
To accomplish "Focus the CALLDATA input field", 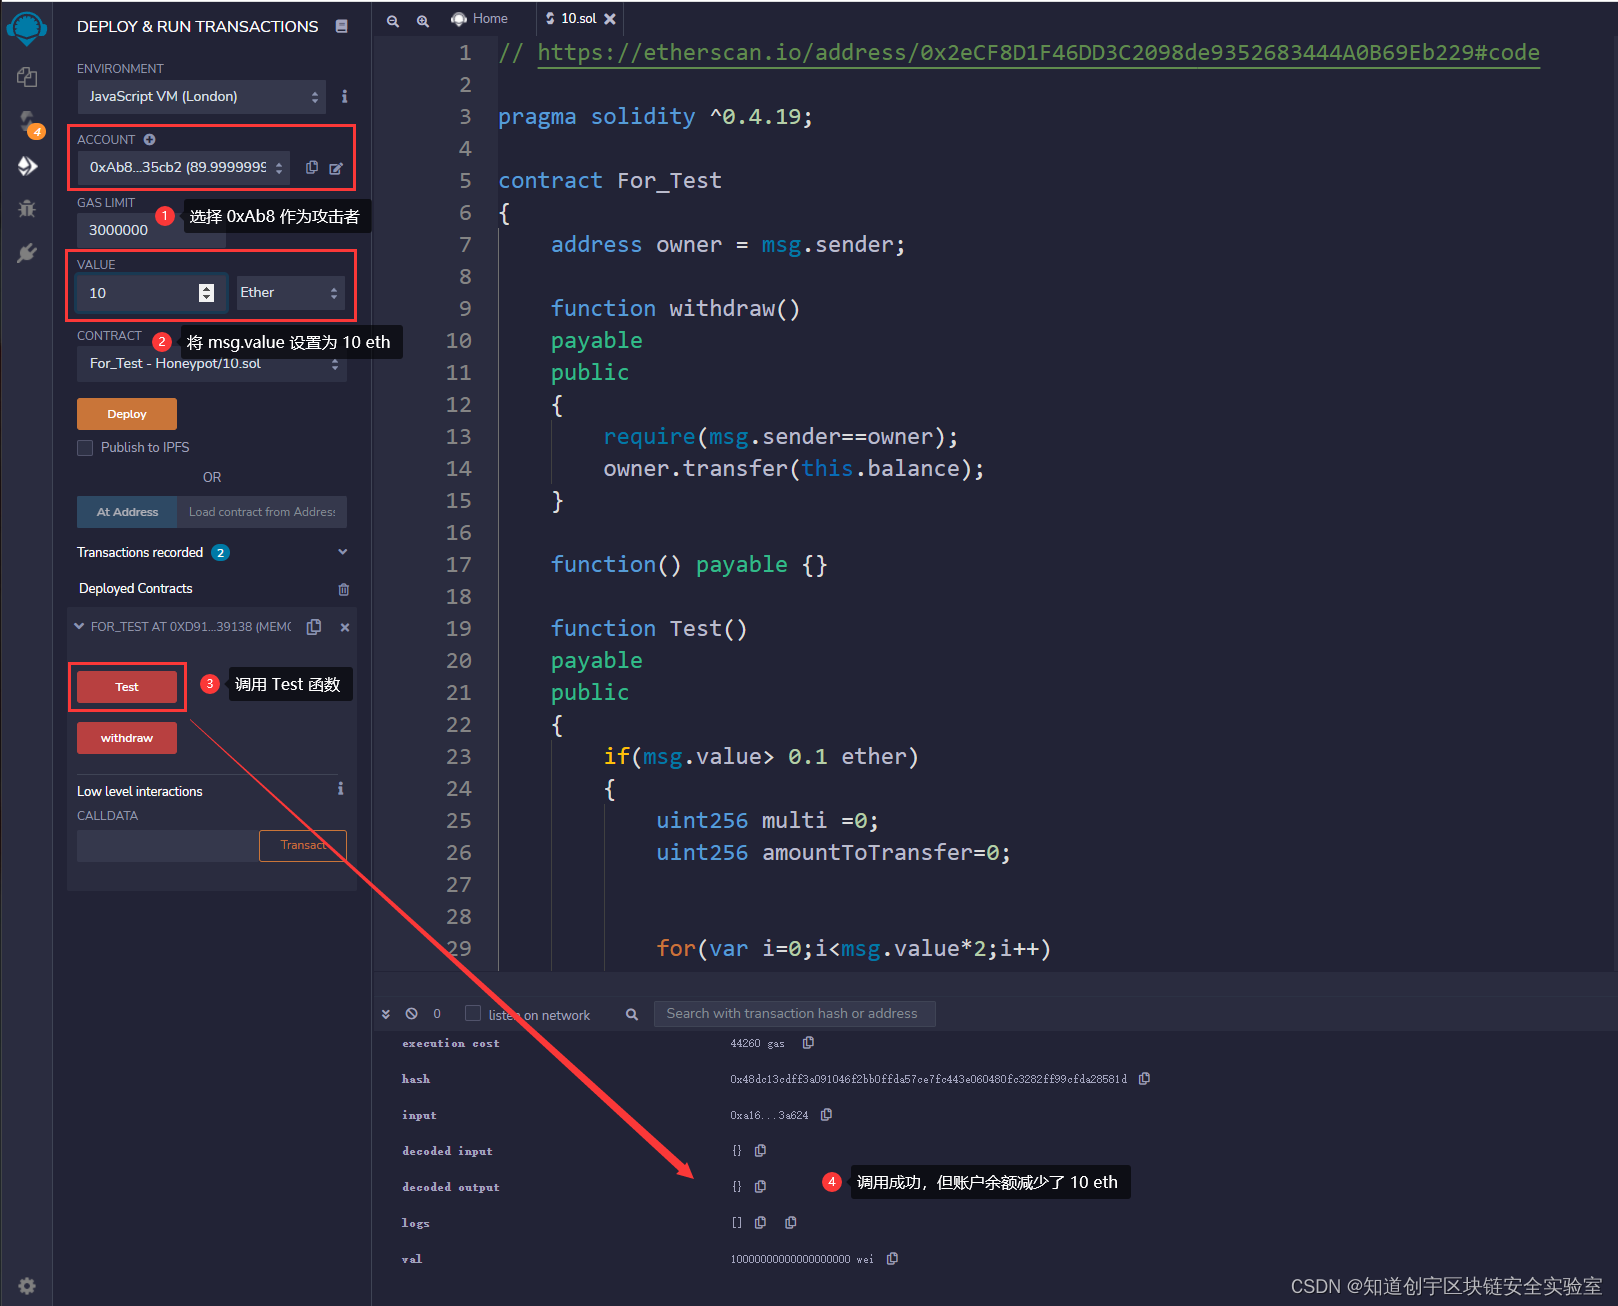I will tap(168, 846).
